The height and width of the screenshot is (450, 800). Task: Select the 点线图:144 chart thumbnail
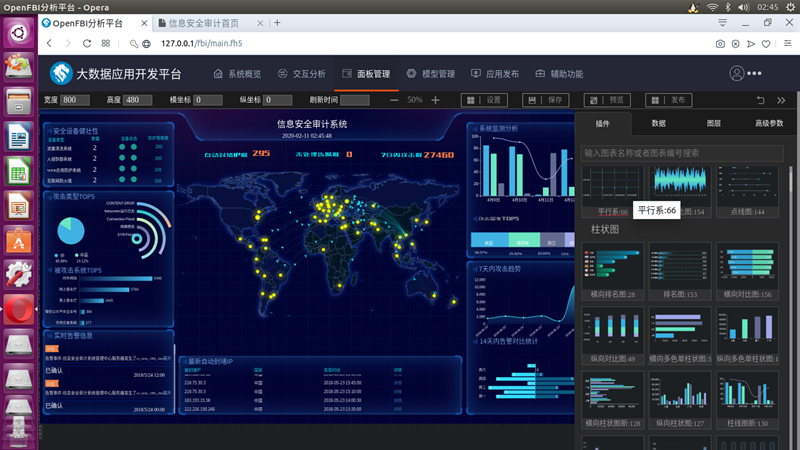(747, 192)
